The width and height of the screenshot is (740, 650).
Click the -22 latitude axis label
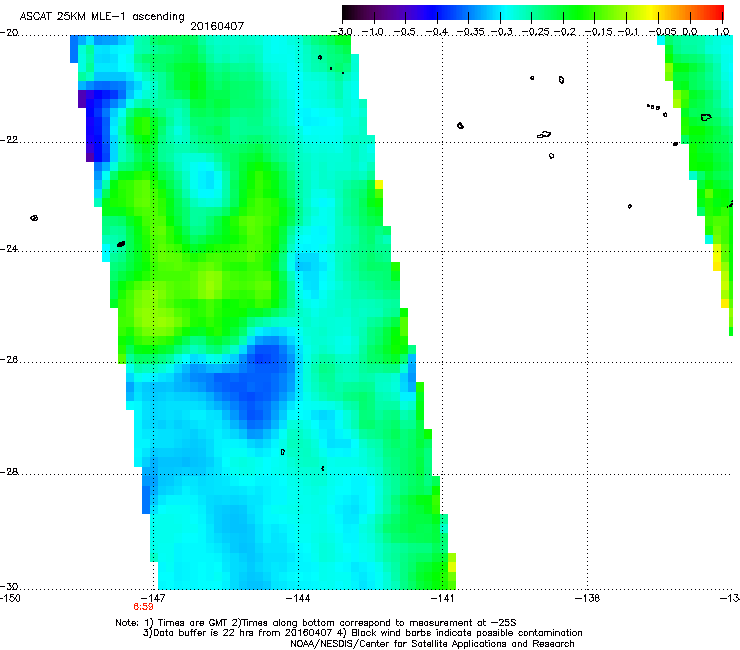click(9, 140)
